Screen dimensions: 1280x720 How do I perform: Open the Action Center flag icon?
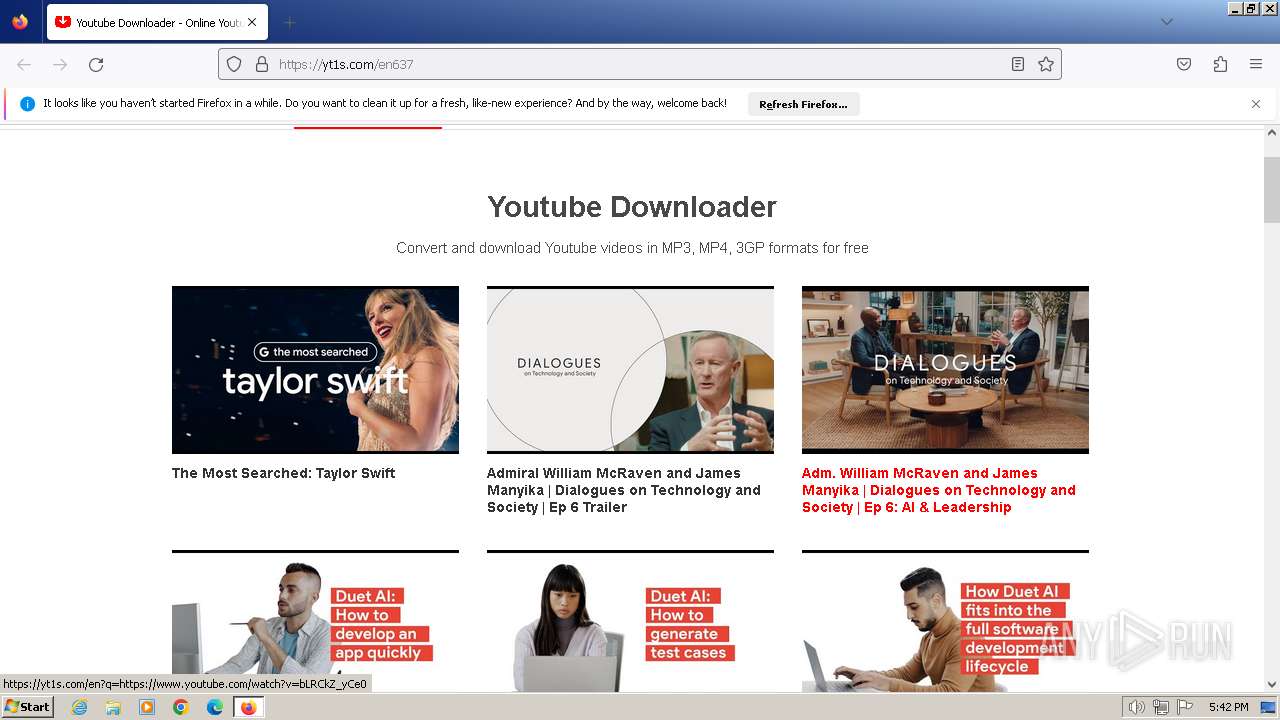[1185, 707]
